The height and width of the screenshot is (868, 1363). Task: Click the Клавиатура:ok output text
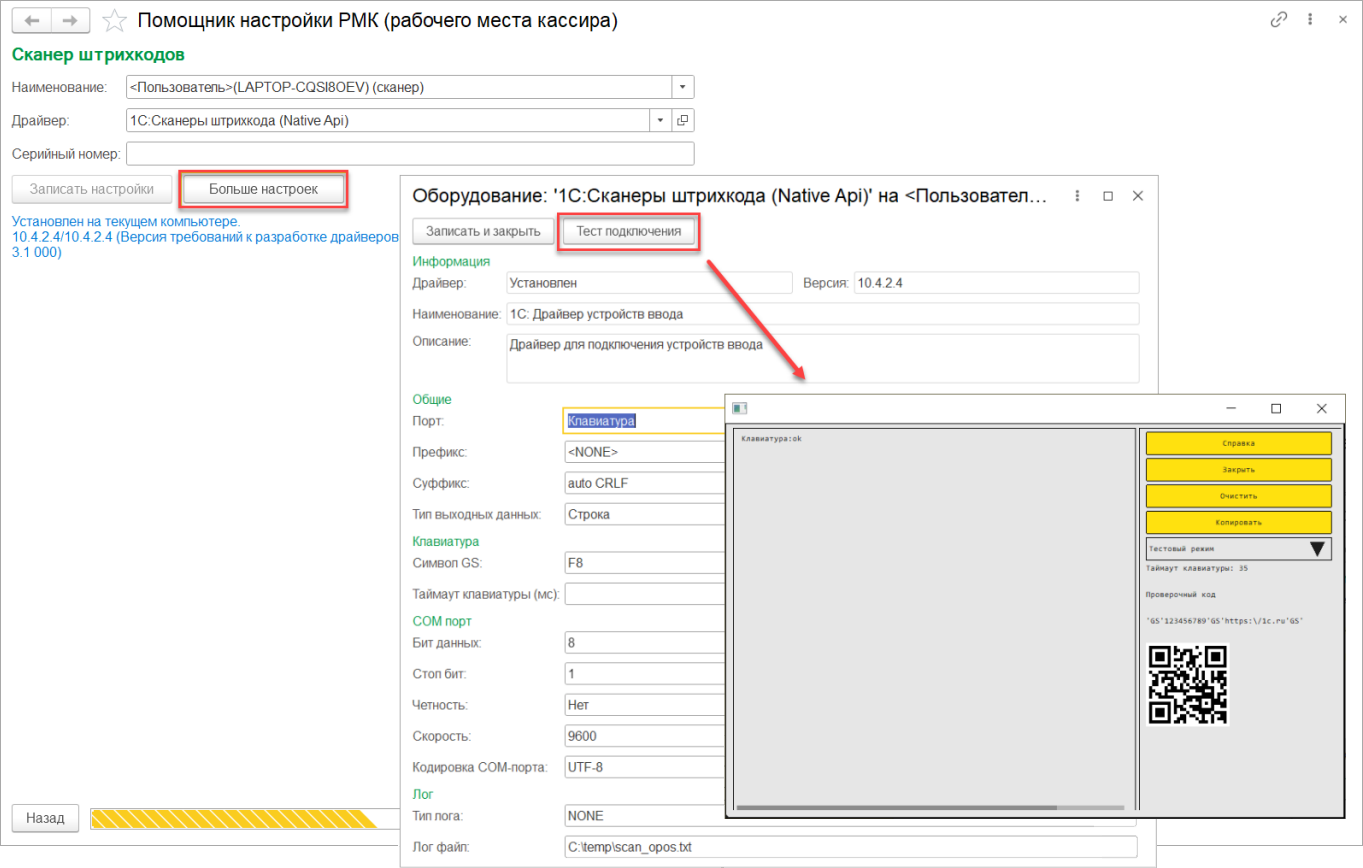click(x=772, y=438)
